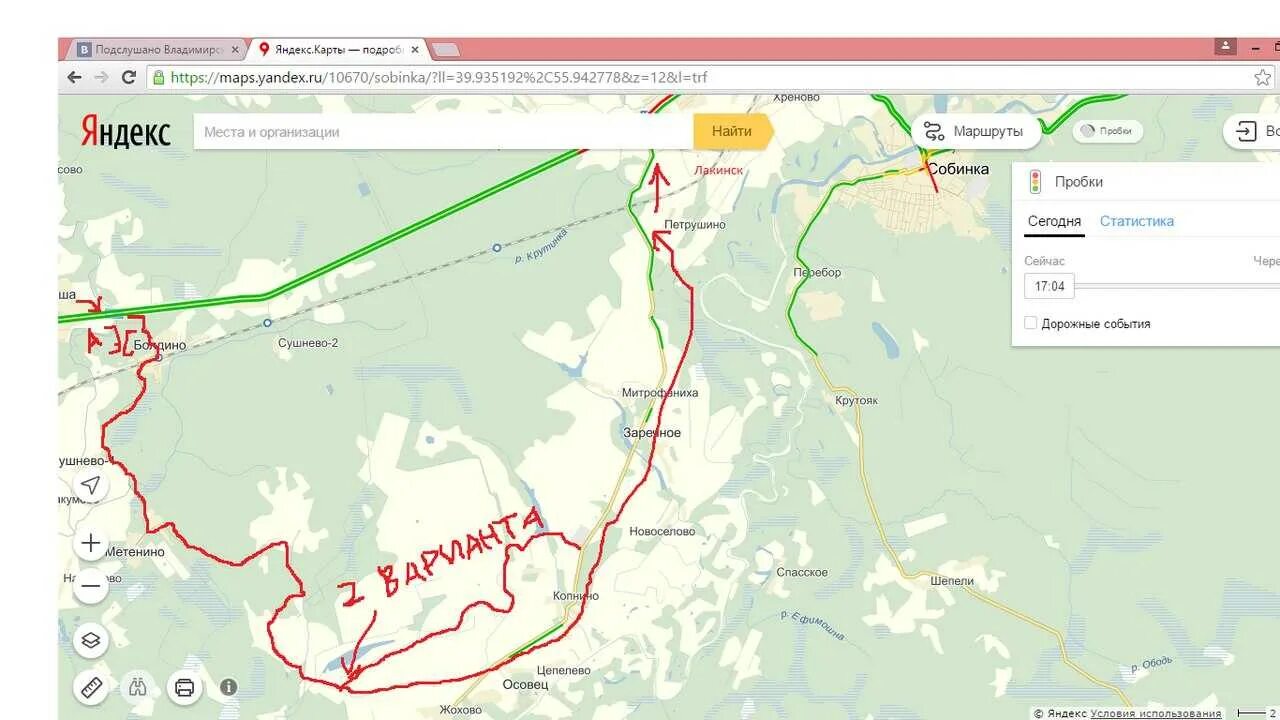Image resolution: width=1280 pixels, height=720 pixels.
Task: Click the Перебор label
Action: pos(817,272)
